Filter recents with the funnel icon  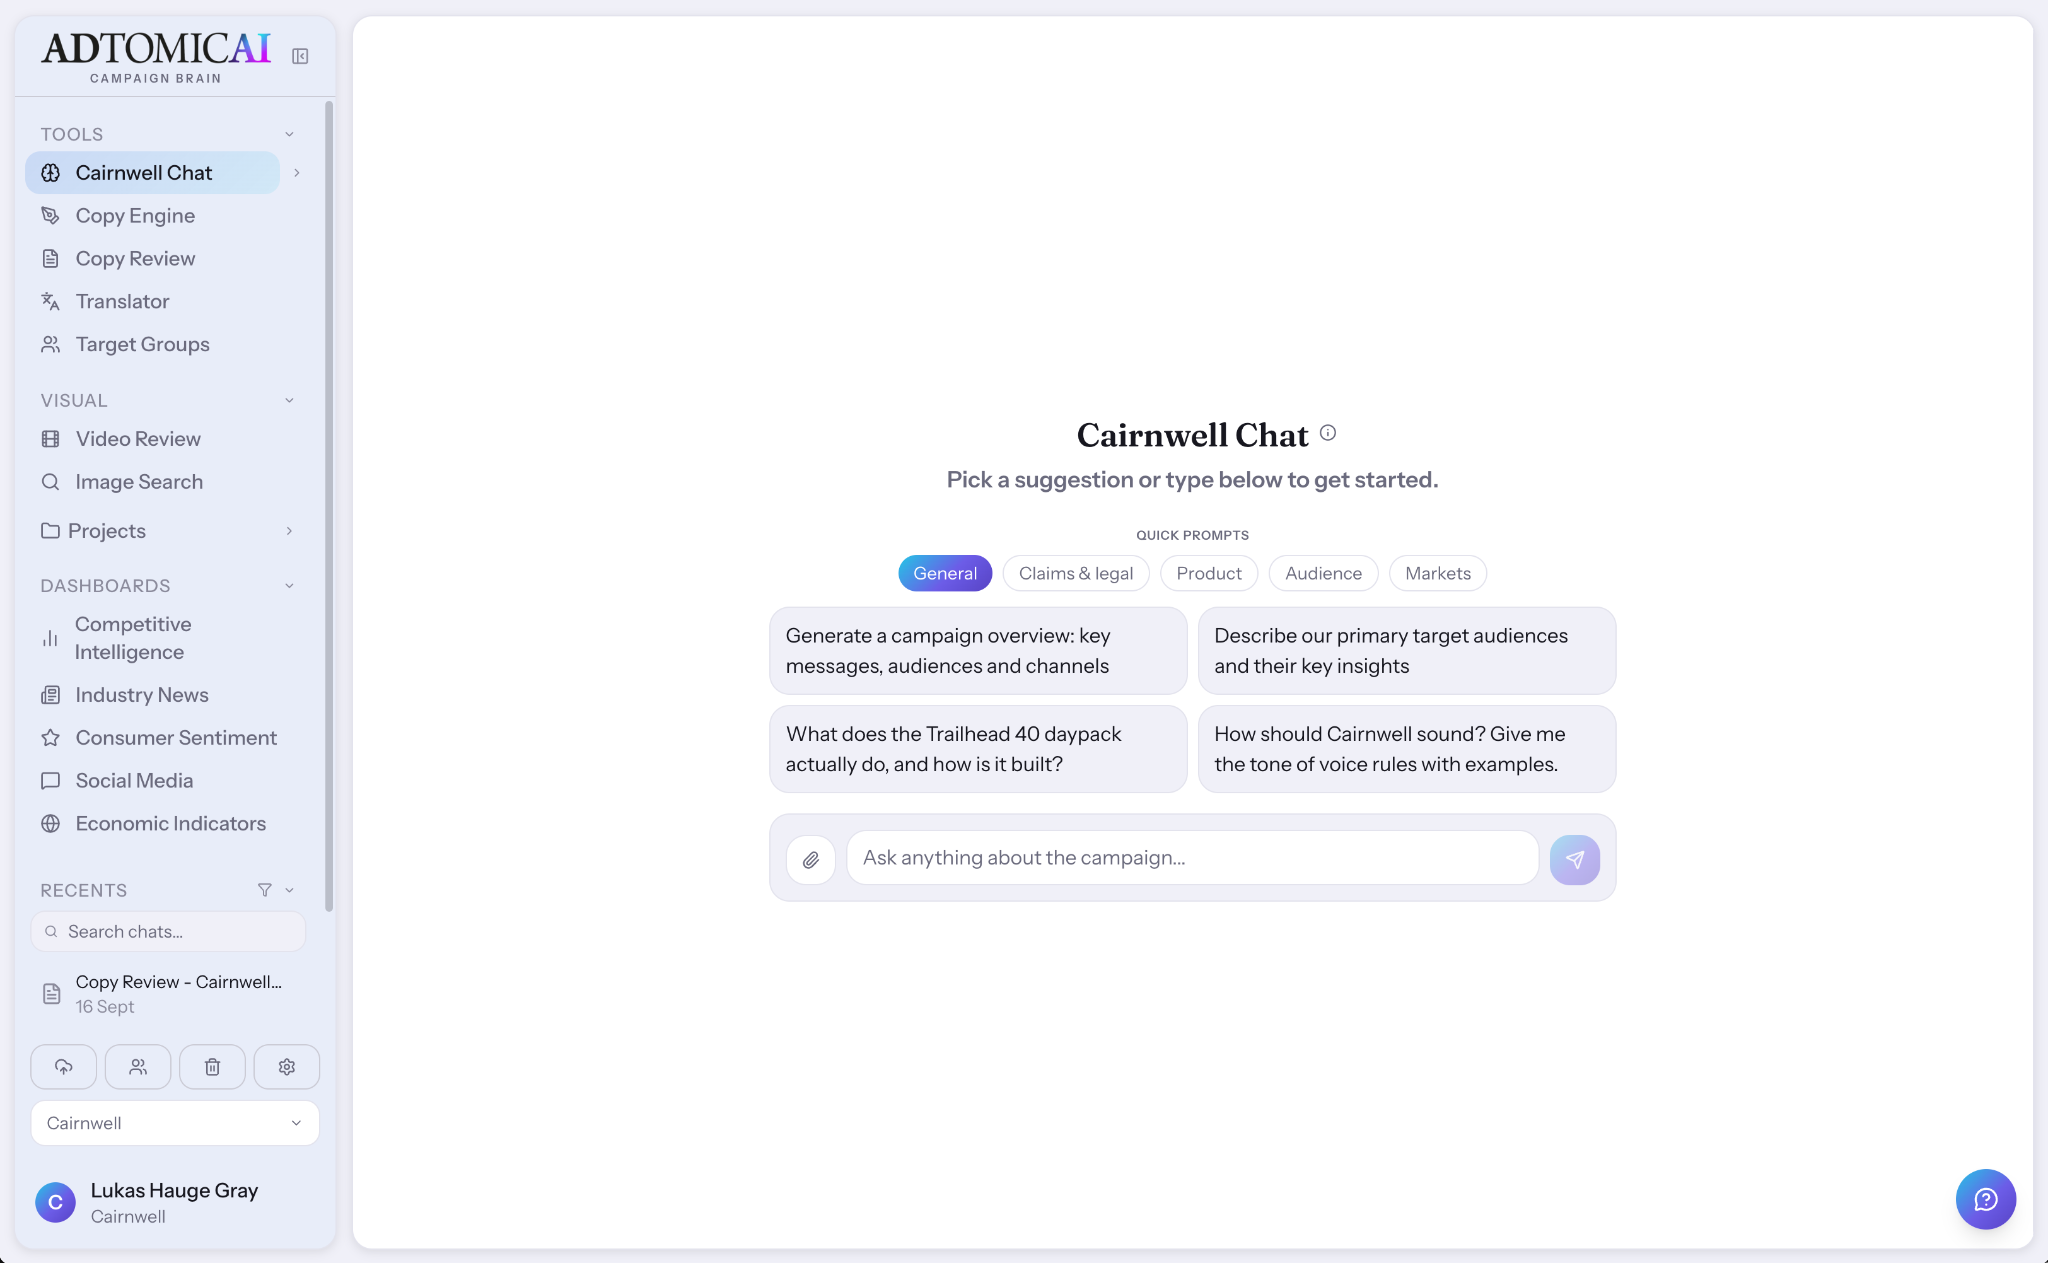[x=265, y=890]
